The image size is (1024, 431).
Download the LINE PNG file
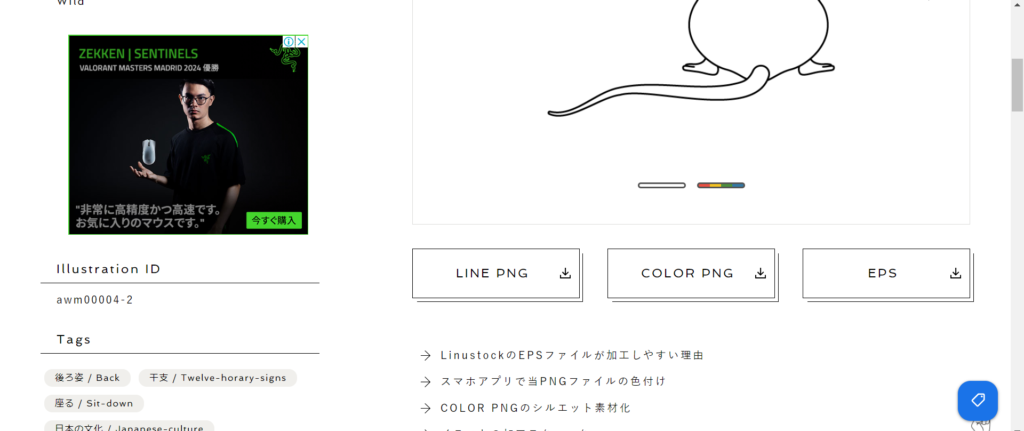[496, 273]
